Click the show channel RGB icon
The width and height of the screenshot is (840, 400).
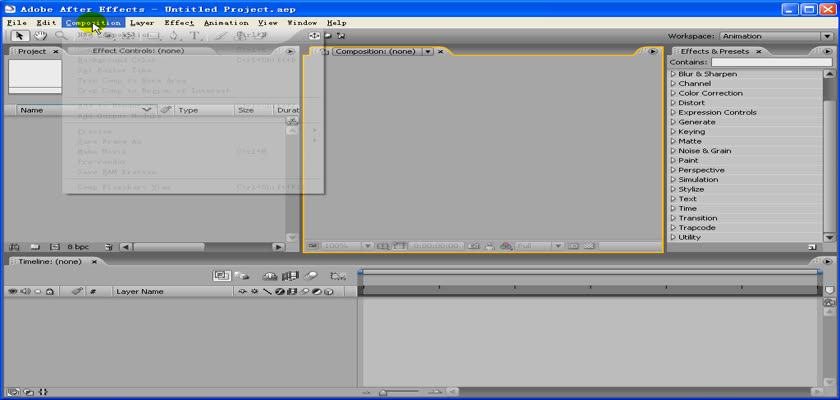tap(506, 246)
